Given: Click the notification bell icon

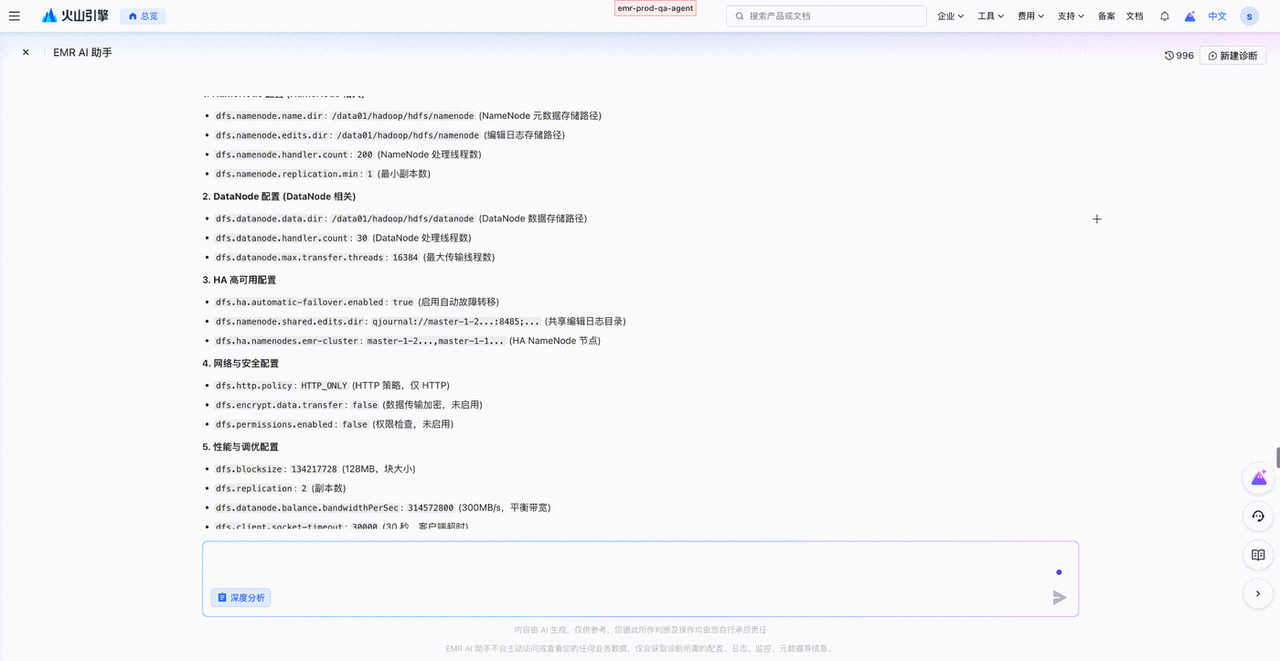Looking at the screenshot, I should [x=1164, y=16].
